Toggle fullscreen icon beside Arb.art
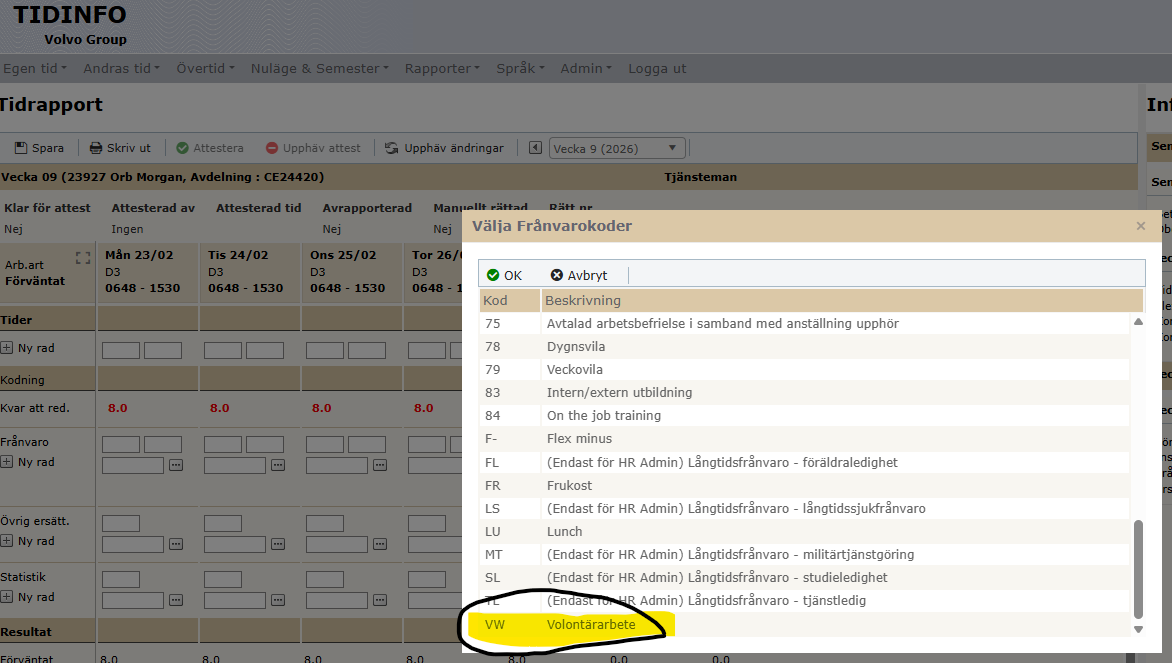This screenshot has width=1172, height=663. [83, 258]
